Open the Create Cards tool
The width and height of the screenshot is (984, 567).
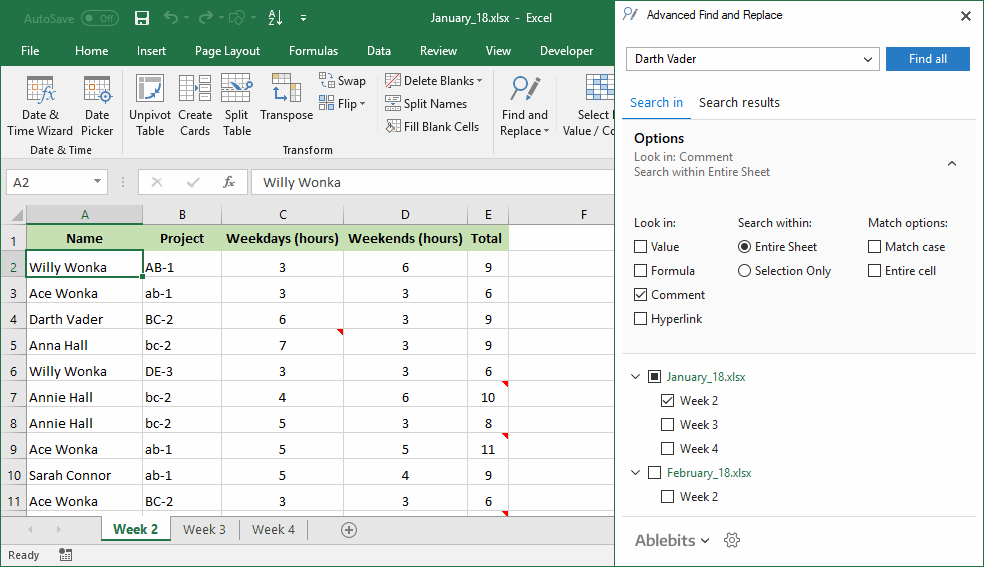coord(195,105)
